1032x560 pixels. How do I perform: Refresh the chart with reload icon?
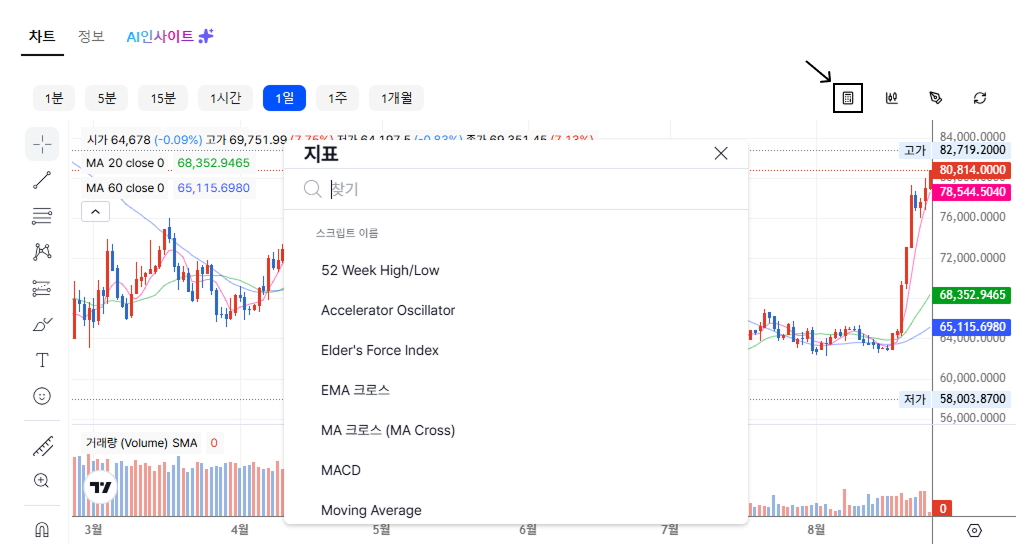point(980,98)
